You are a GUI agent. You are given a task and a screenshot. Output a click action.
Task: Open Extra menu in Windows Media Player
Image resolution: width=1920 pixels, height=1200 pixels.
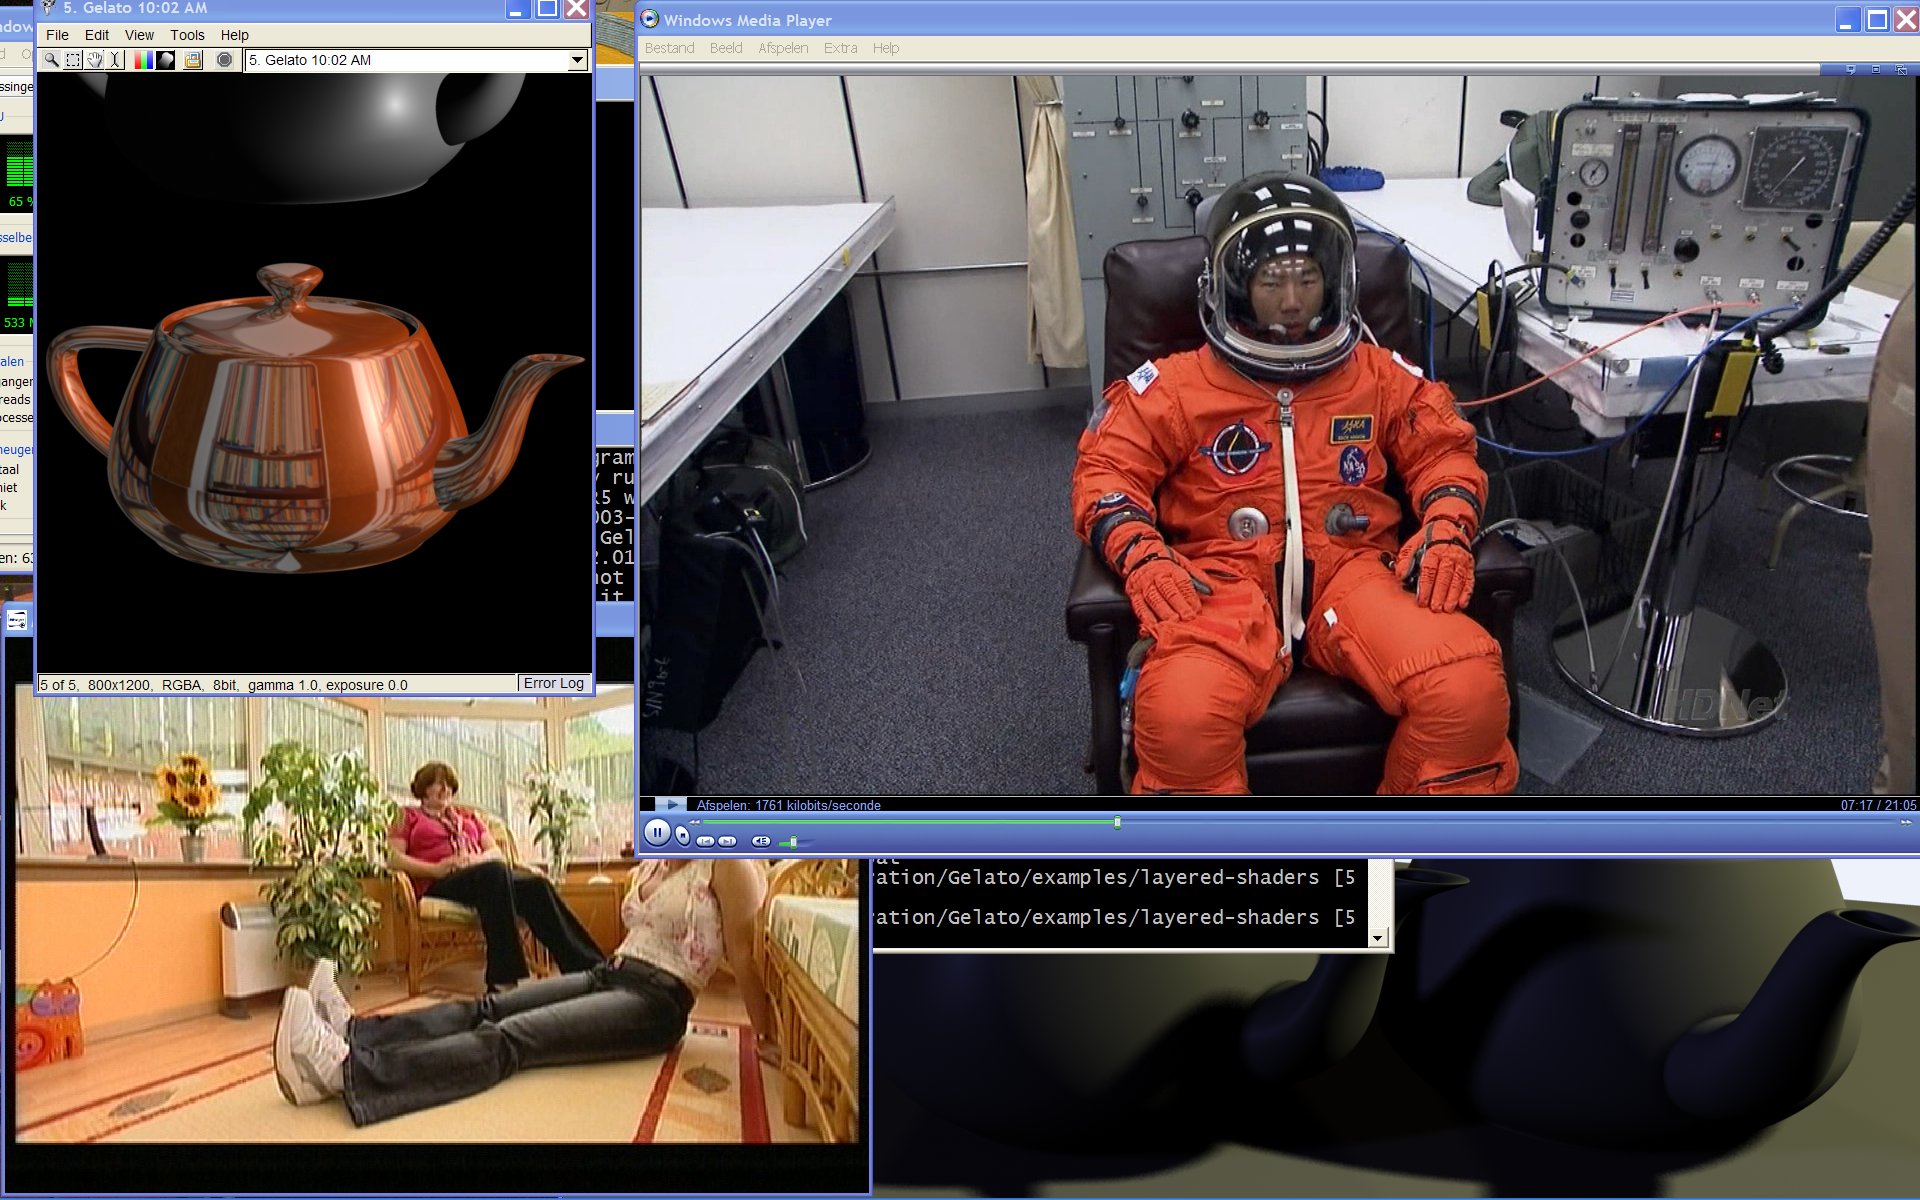(840, 48)
